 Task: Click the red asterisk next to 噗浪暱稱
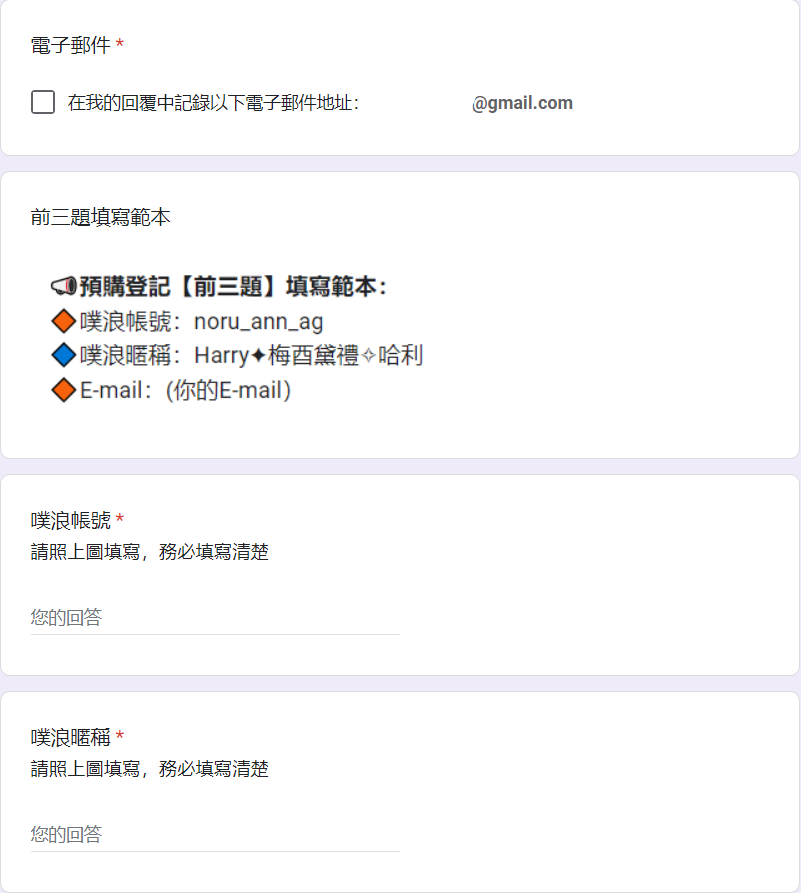point(120,735)
